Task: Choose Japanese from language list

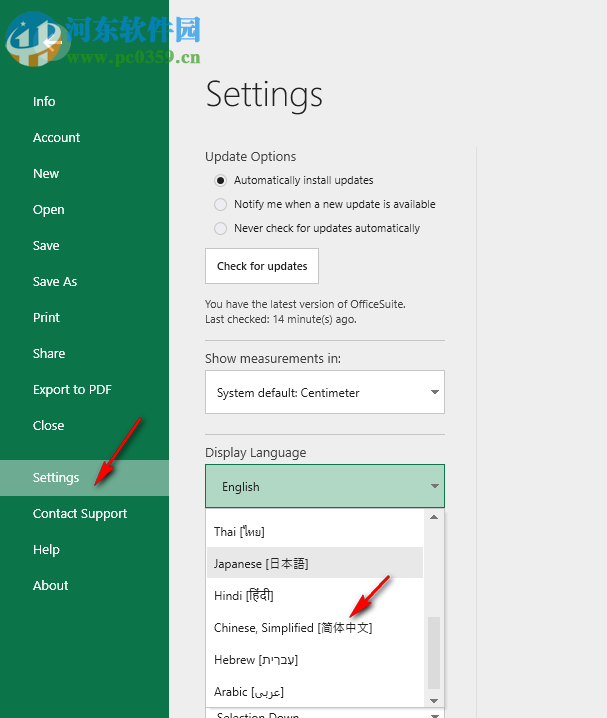Action: pyautogui.click(x=315, y=563)
